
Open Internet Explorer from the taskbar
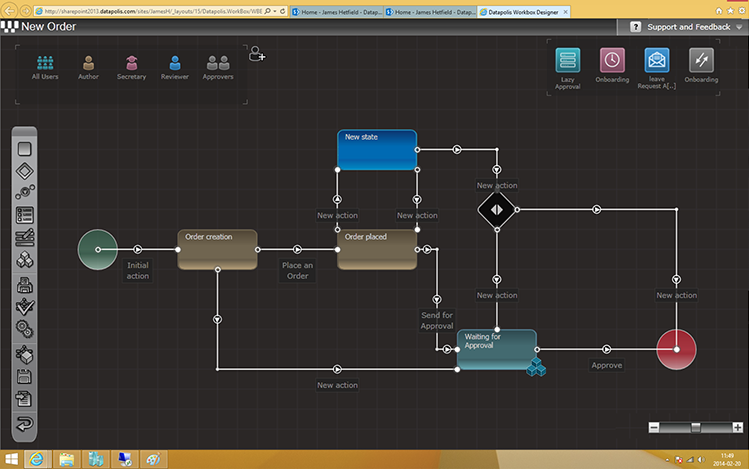click(x=36, y=459)
